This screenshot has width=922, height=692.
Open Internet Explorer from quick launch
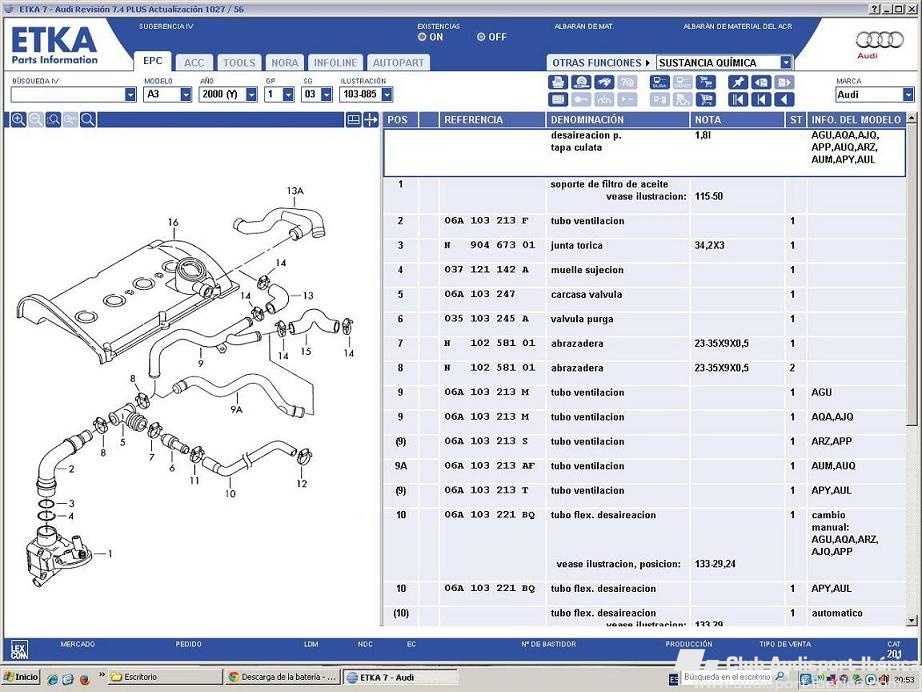pos(52,678)
